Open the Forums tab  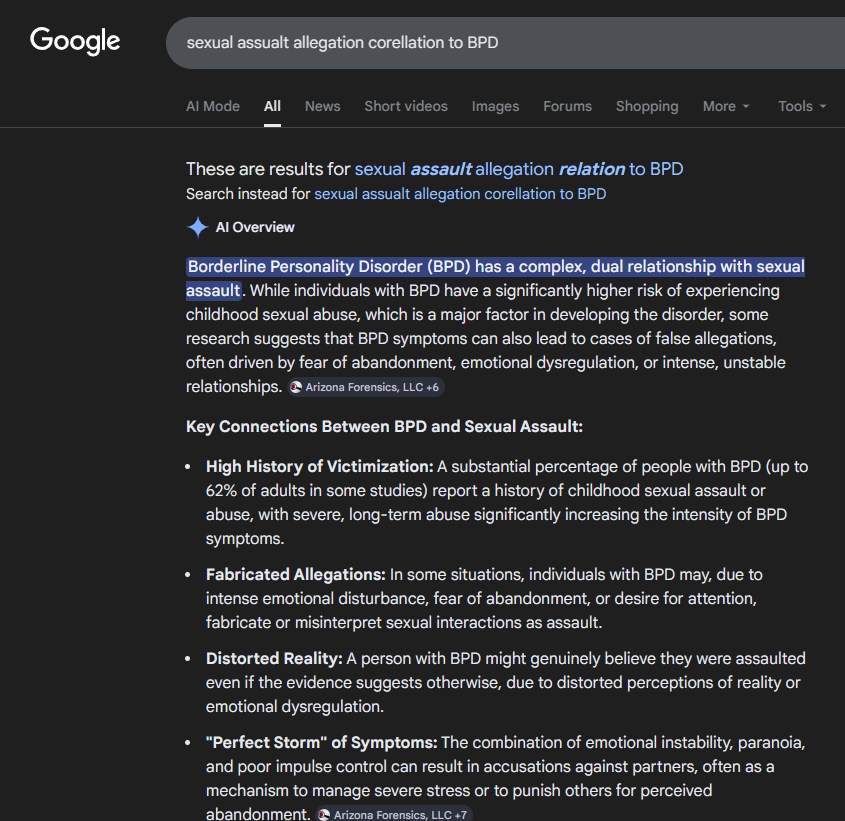coord(567,106)
